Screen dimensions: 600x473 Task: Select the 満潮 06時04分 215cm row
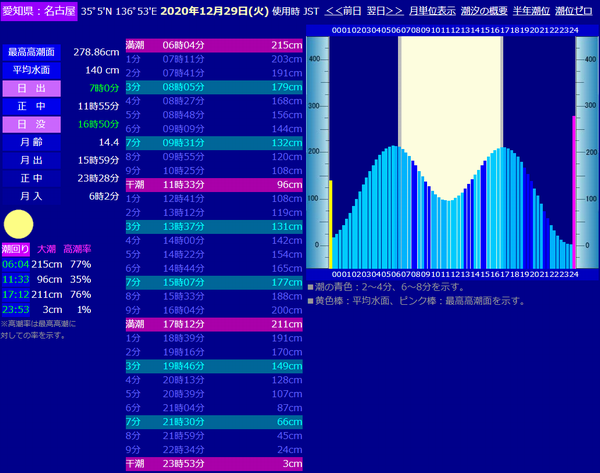pyautogui.click(x=214, y=46)
